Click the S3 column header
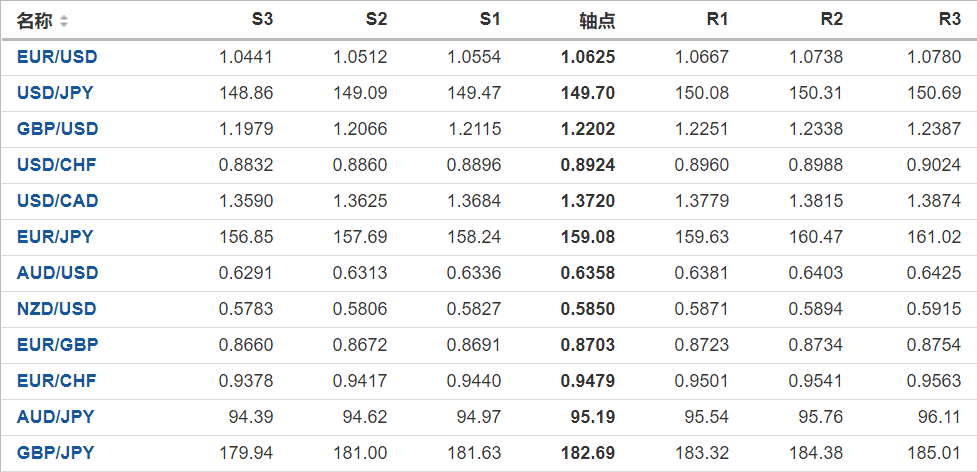Screen dimensions: 977x472 [261, 20]
